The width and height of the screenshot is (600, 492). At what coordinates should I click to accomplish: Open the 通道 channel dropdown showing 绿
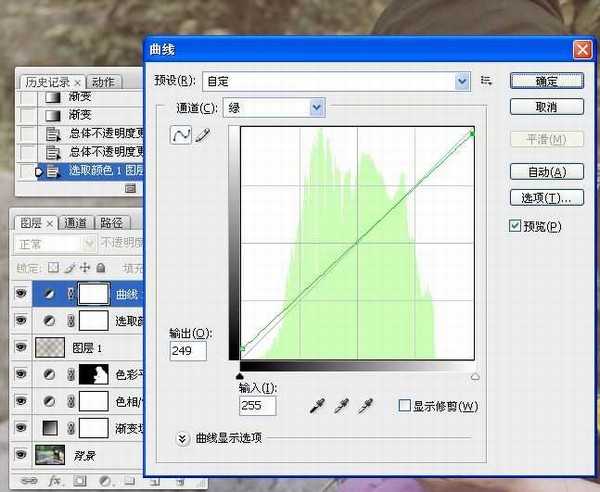coord(317,107)
